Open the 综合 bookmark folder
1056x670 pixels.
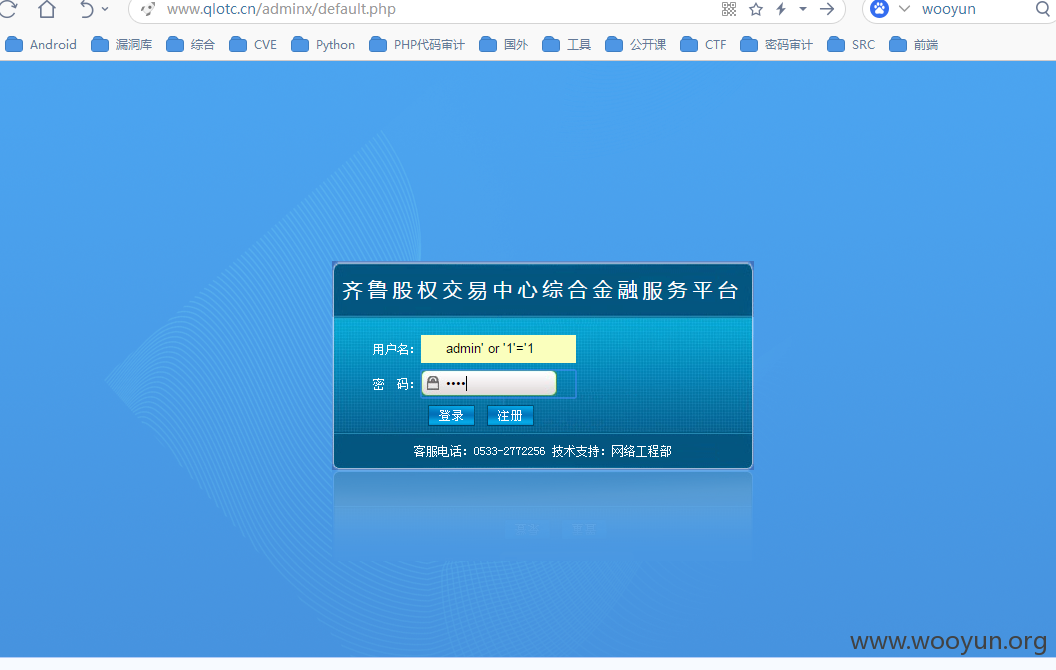click(191, 44)
